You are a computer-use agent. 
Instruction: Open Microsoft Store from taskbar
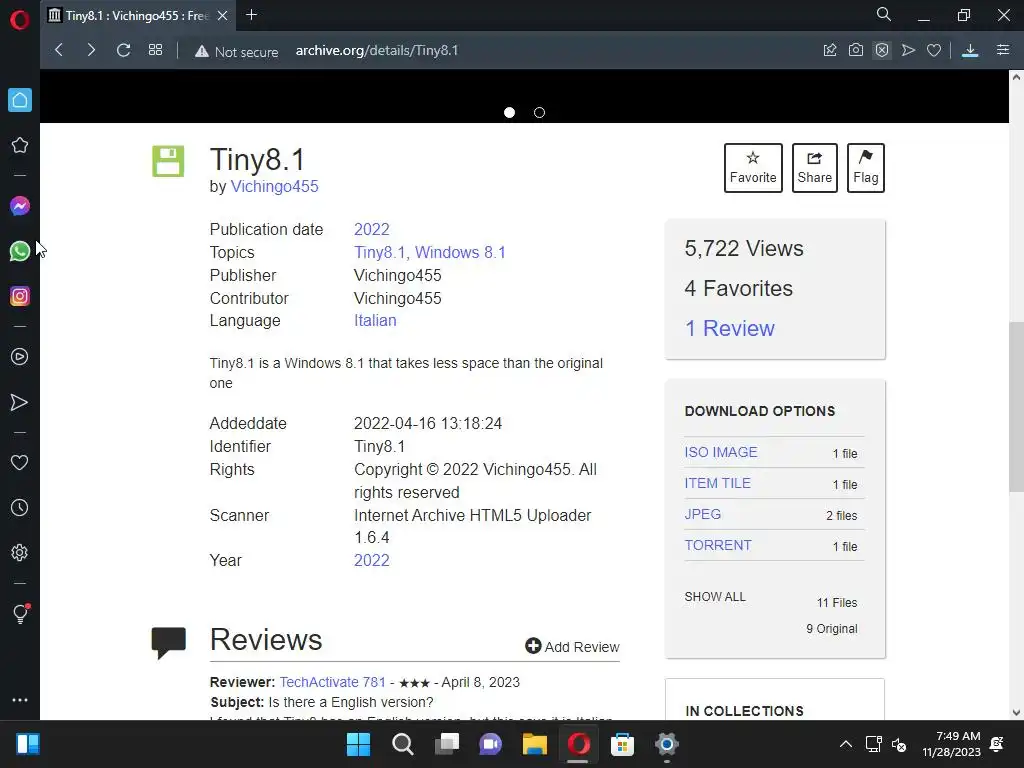coord(622,744)
